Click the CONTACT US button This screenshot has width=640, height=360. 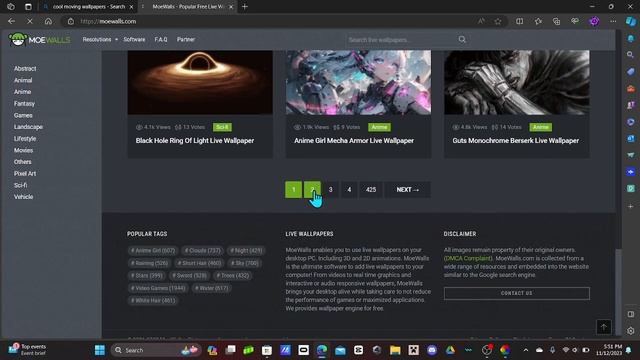tap(517, 293)
